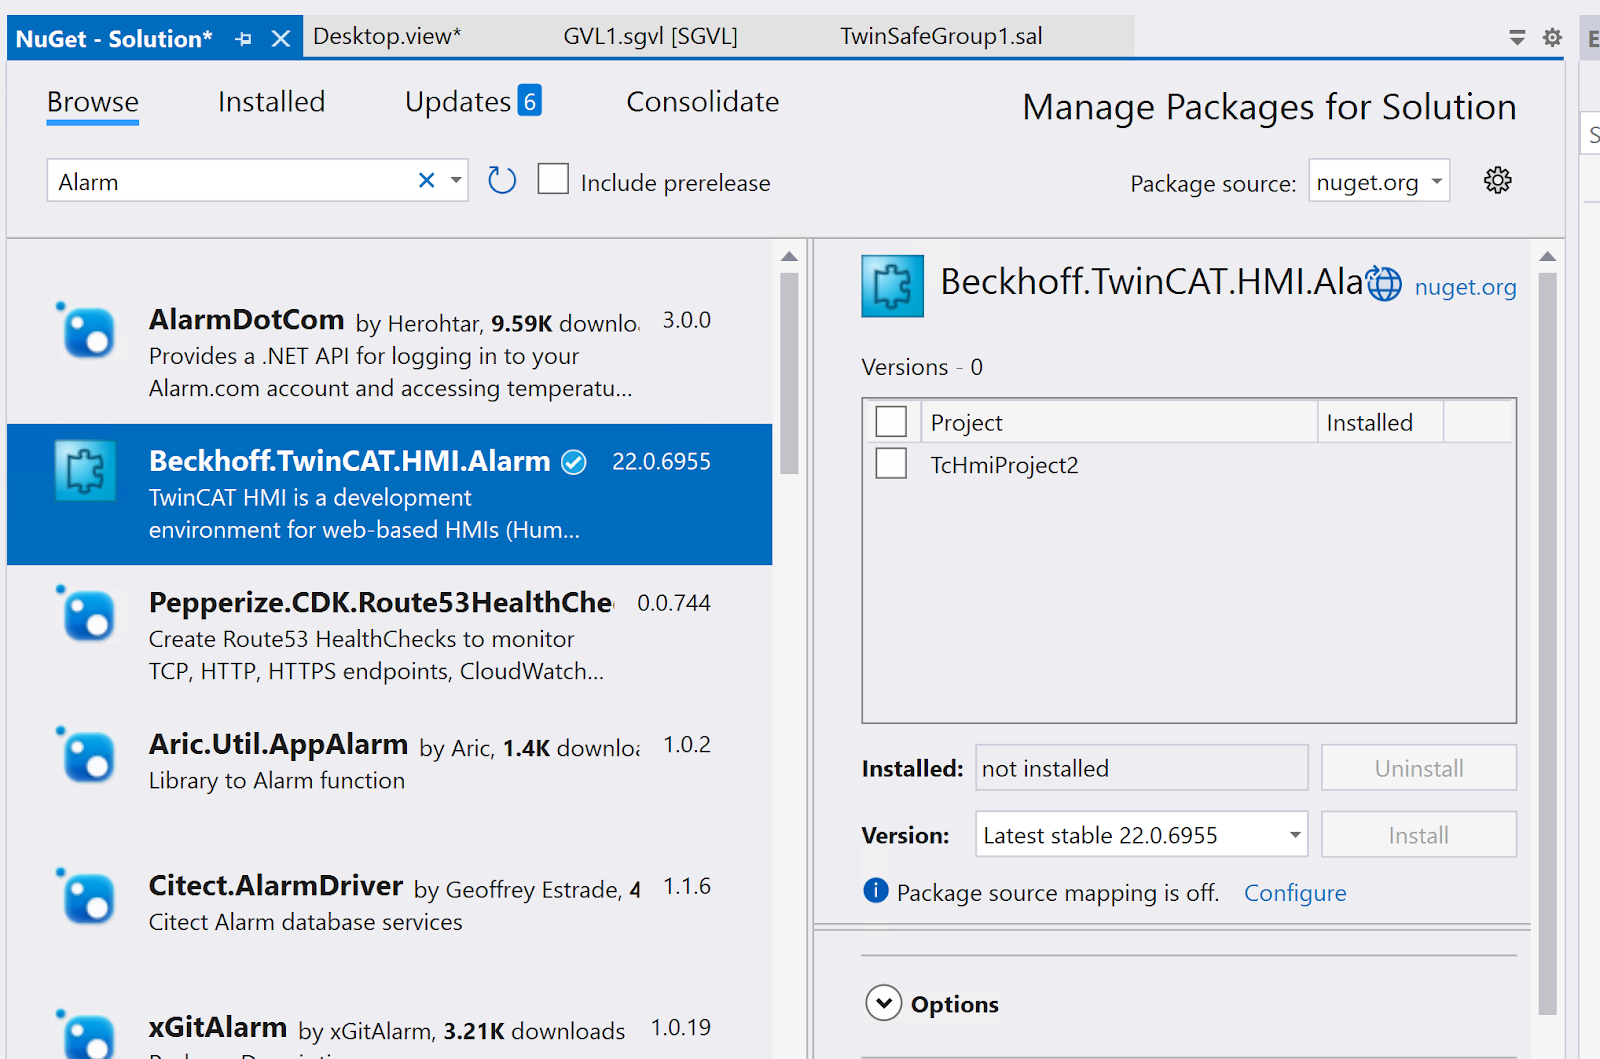Open the Consolidate tab
This screenshot has width=1600, height=1059.
[x=702, y=102]
